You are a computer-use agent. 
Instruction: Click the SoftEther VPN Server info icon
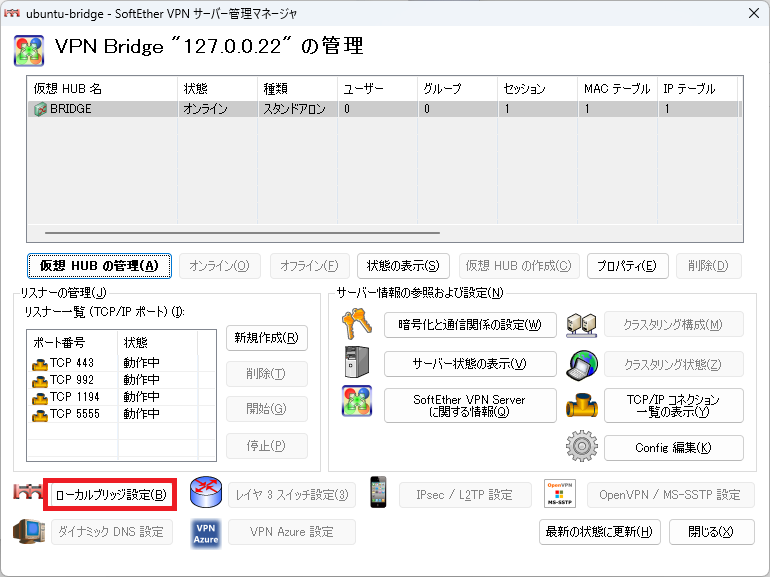pyautogui.click(x=357, y=404)
